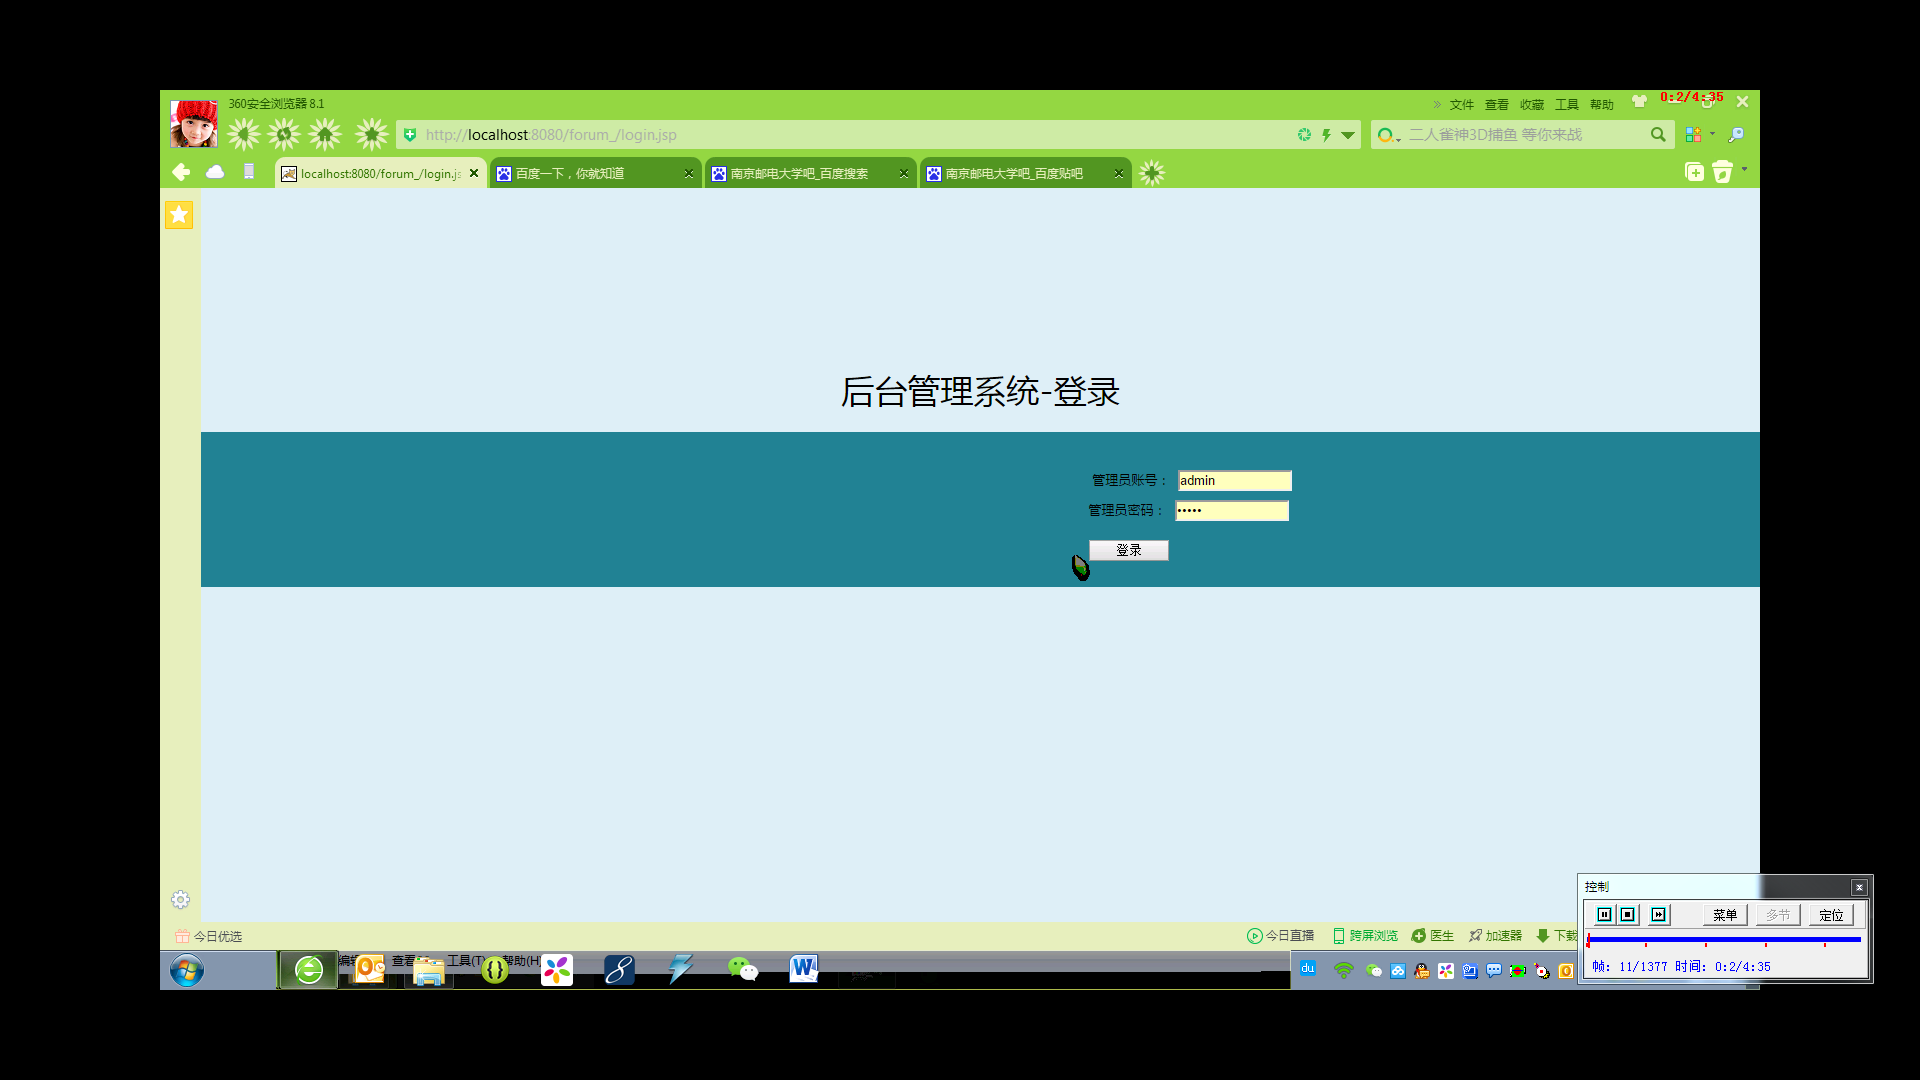Click the 加速器 accelerator button

(x=1495, y=936)
